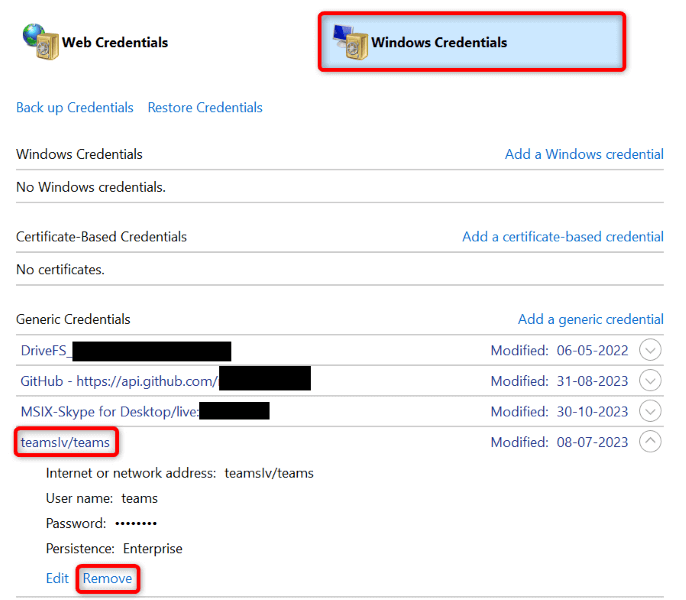Remove the teamslv/teams credential
This screenshot has height=600, width=686.
107,578
